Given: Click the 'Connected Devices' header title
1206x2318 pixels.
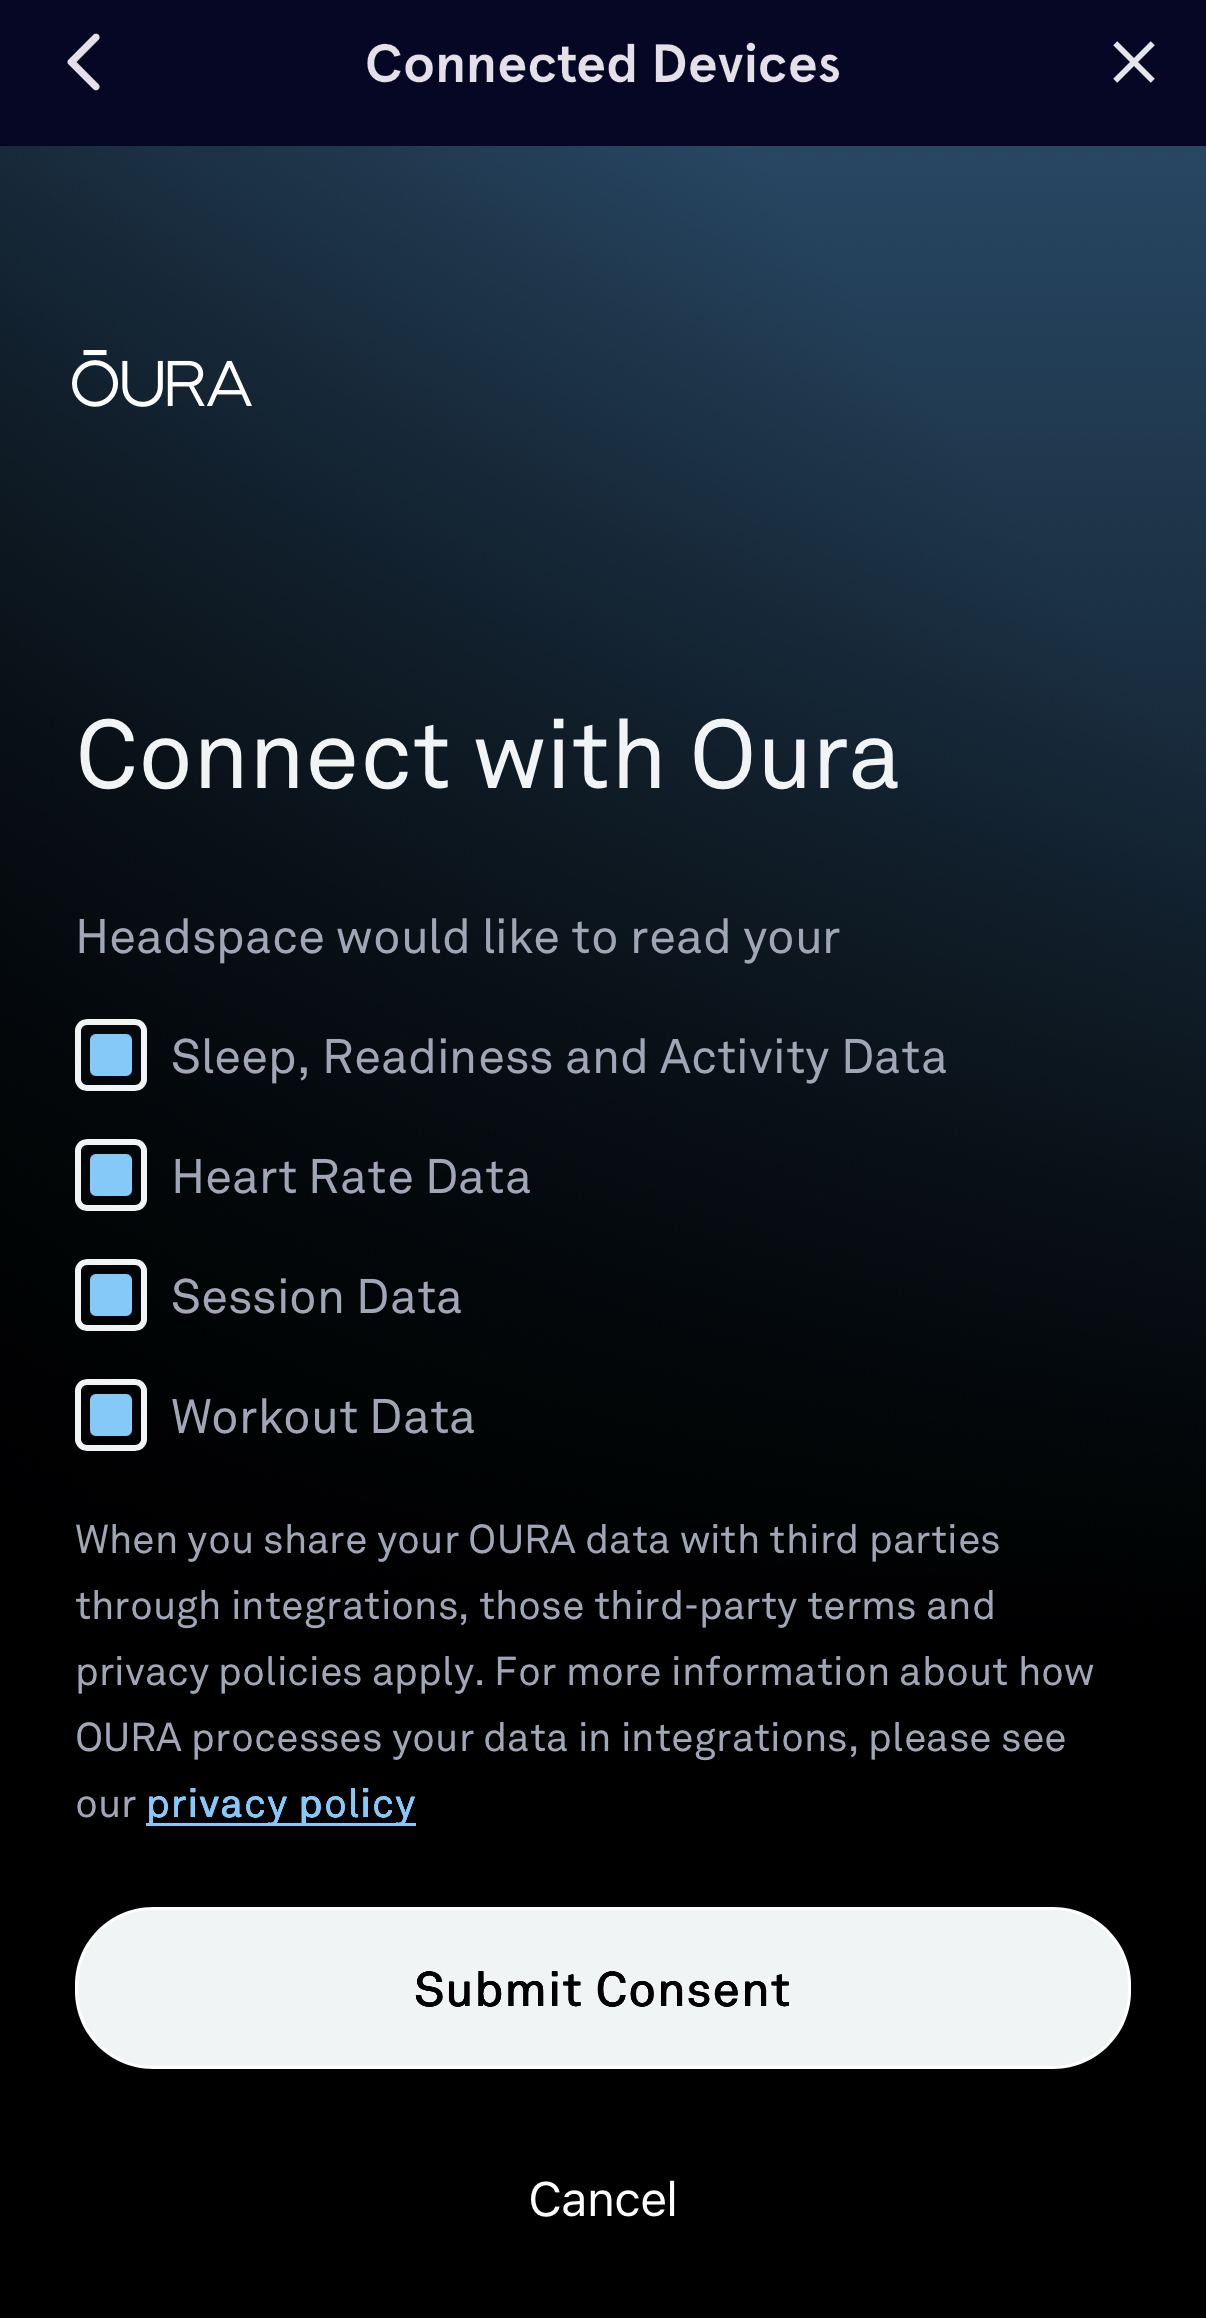Looking at the screenshot, I should click(603, 64).
